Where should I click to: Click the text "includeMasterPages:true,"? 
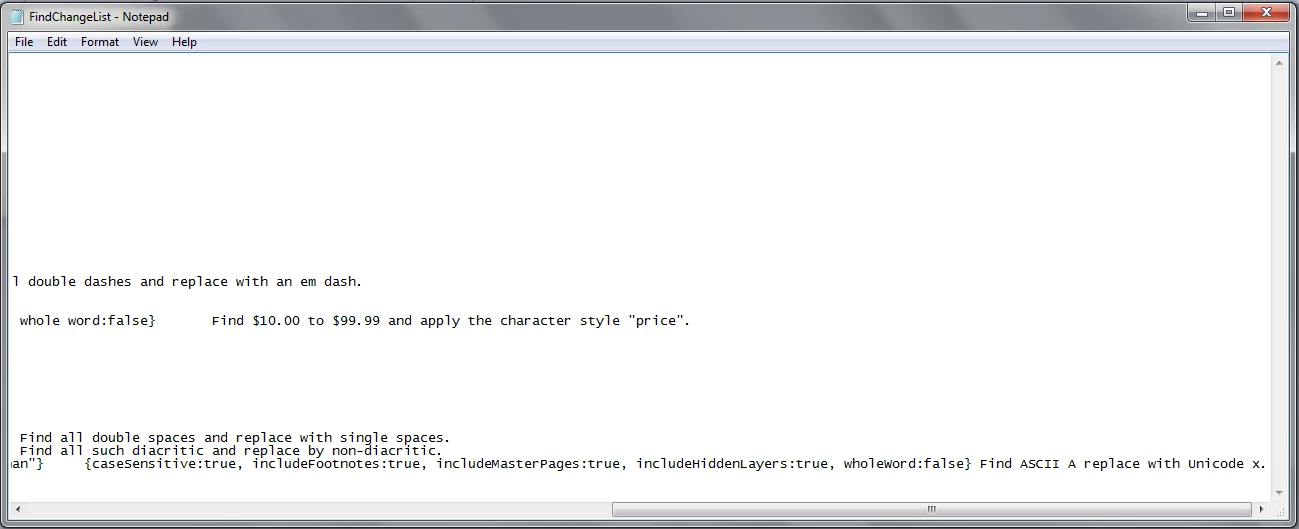pyautogui.click(x=532, y=464)
